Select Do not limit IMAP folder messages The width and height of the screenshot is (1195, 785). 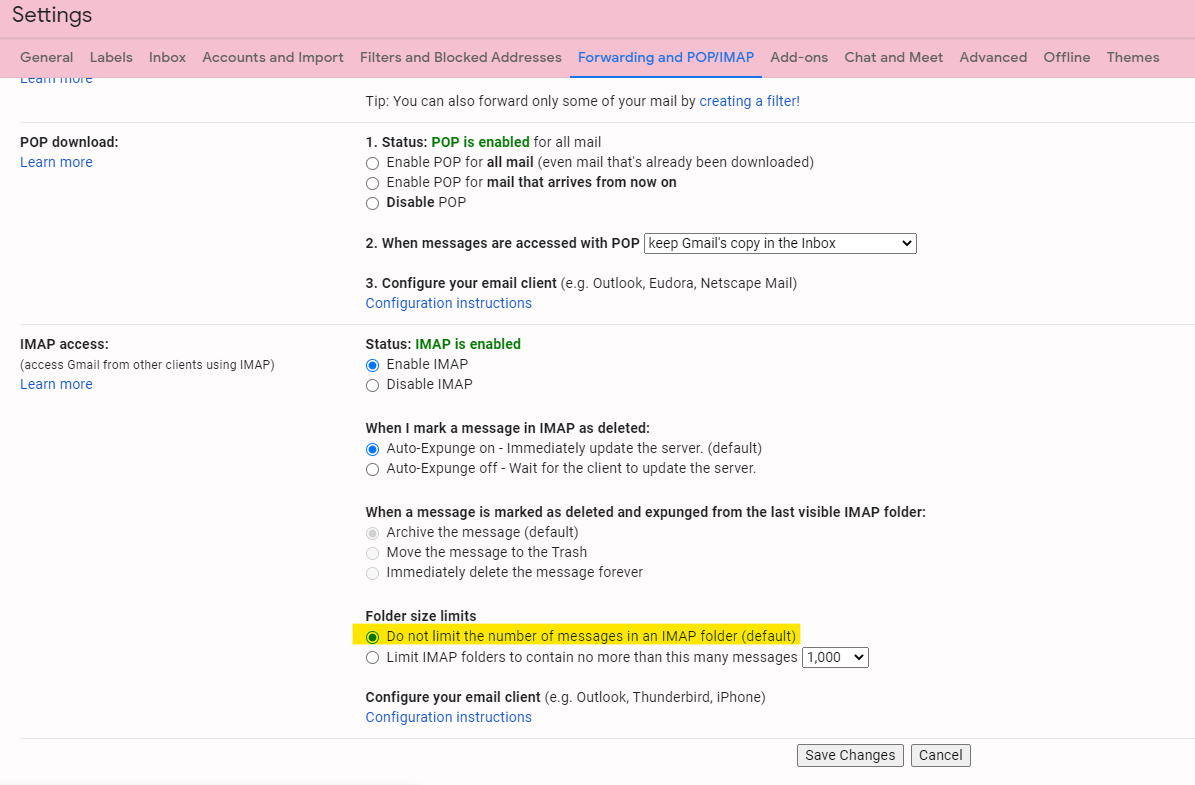tap(372, 637)
